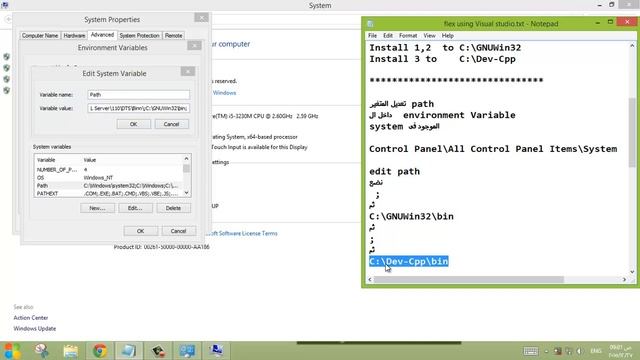
Task: Select the NUMBER_OF_P... variable row
Action: click(109, 169)
